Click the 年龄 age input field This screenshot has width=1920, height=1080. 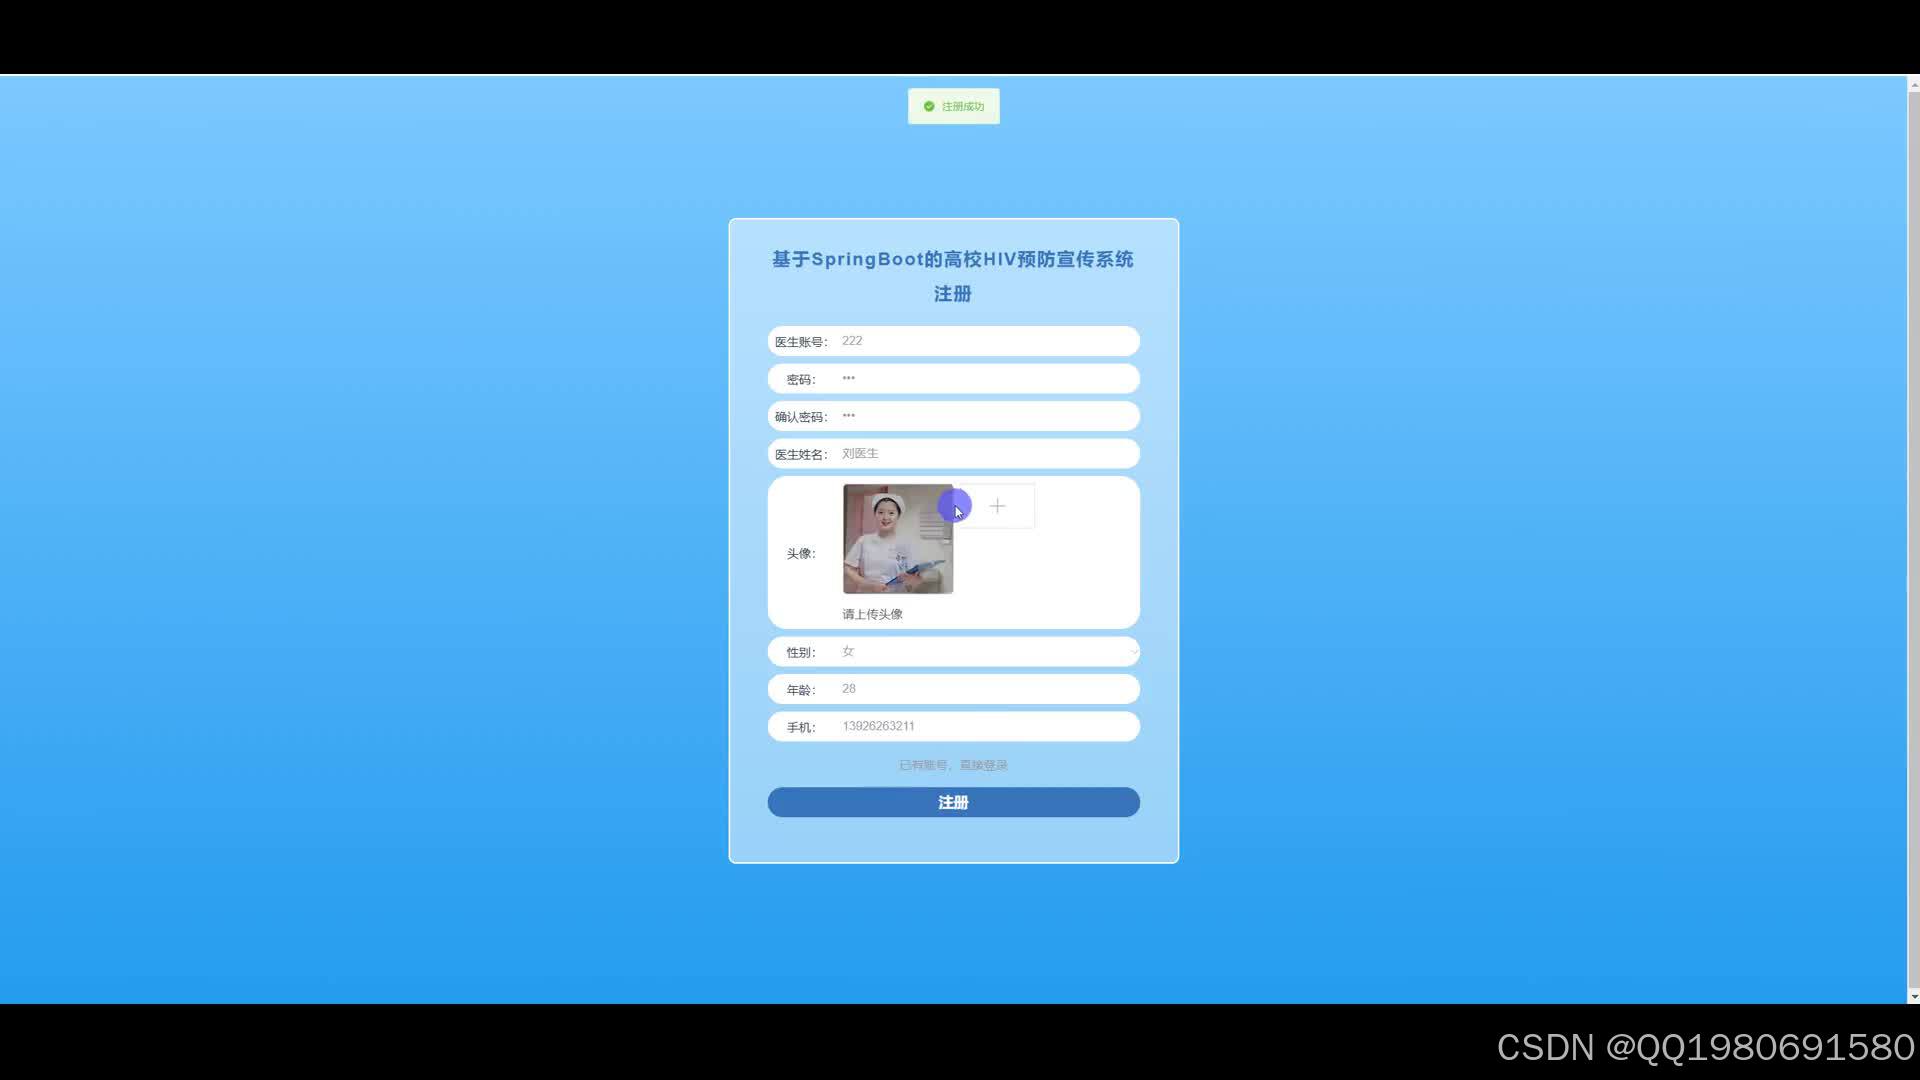point(985,688)
